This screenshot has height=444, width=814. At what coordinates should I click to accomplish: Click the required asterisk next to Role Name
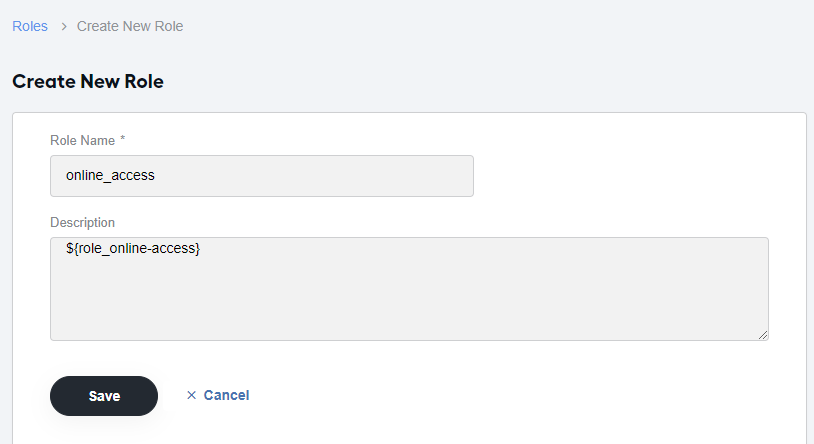(123, 139)
